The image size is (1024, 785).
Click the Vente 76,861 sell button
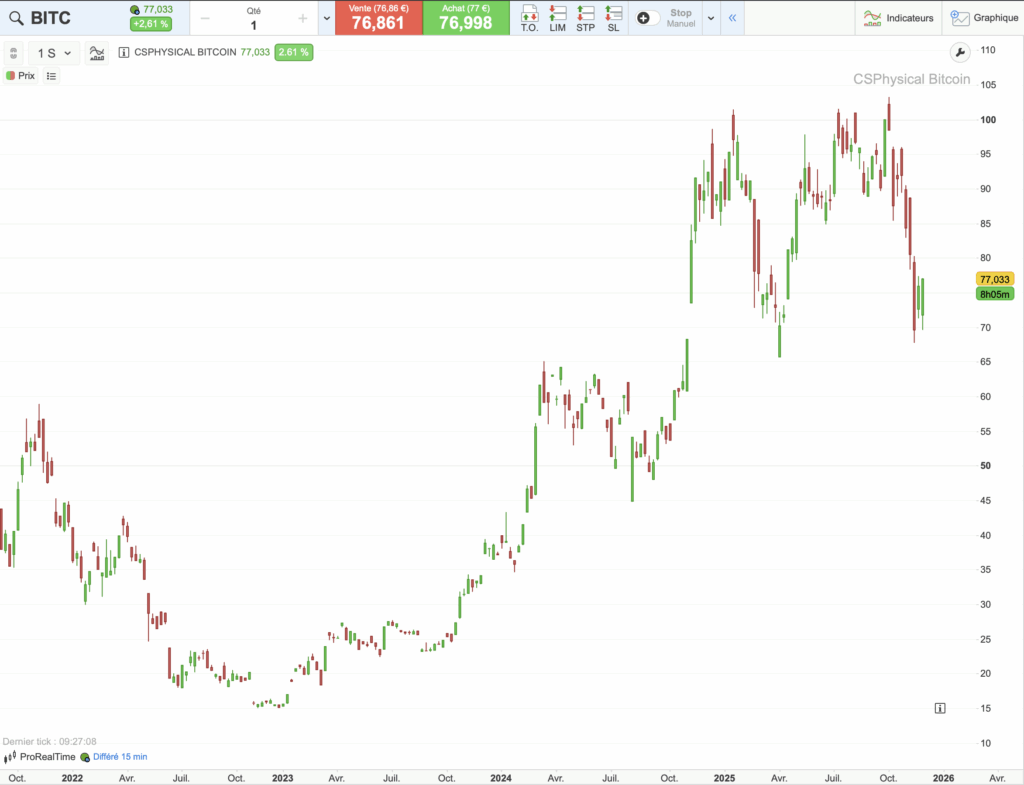[379, 17]
